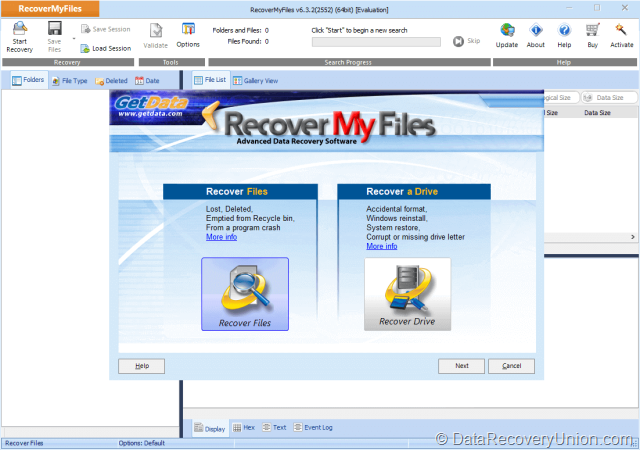Select the File List tab
This screenshot has height=450, width=640.
(x=211, y=80)
